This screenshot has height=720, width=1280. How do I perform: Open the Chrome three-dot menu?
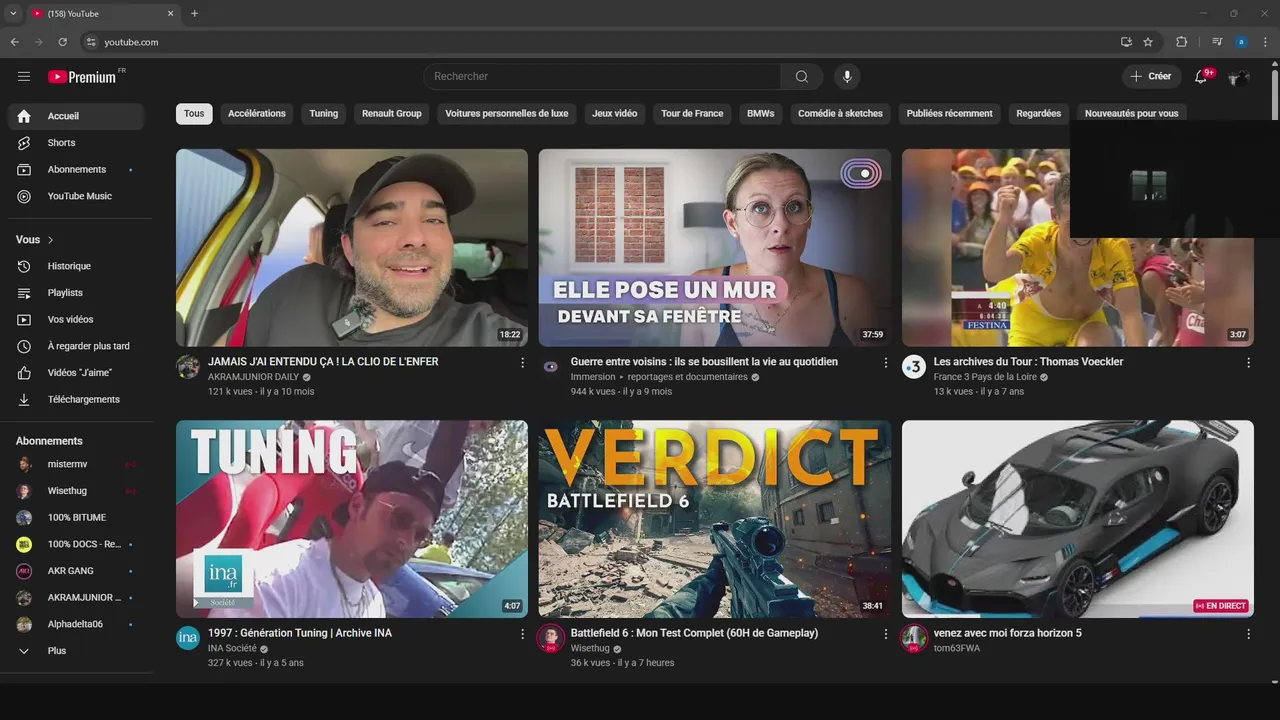tap(1265, 42)
